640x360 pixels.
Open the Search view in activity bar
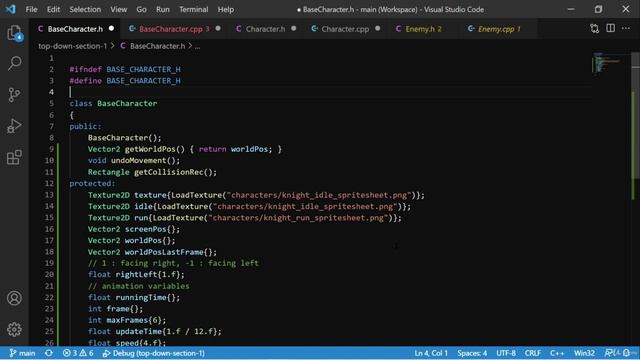coord(14,63)
